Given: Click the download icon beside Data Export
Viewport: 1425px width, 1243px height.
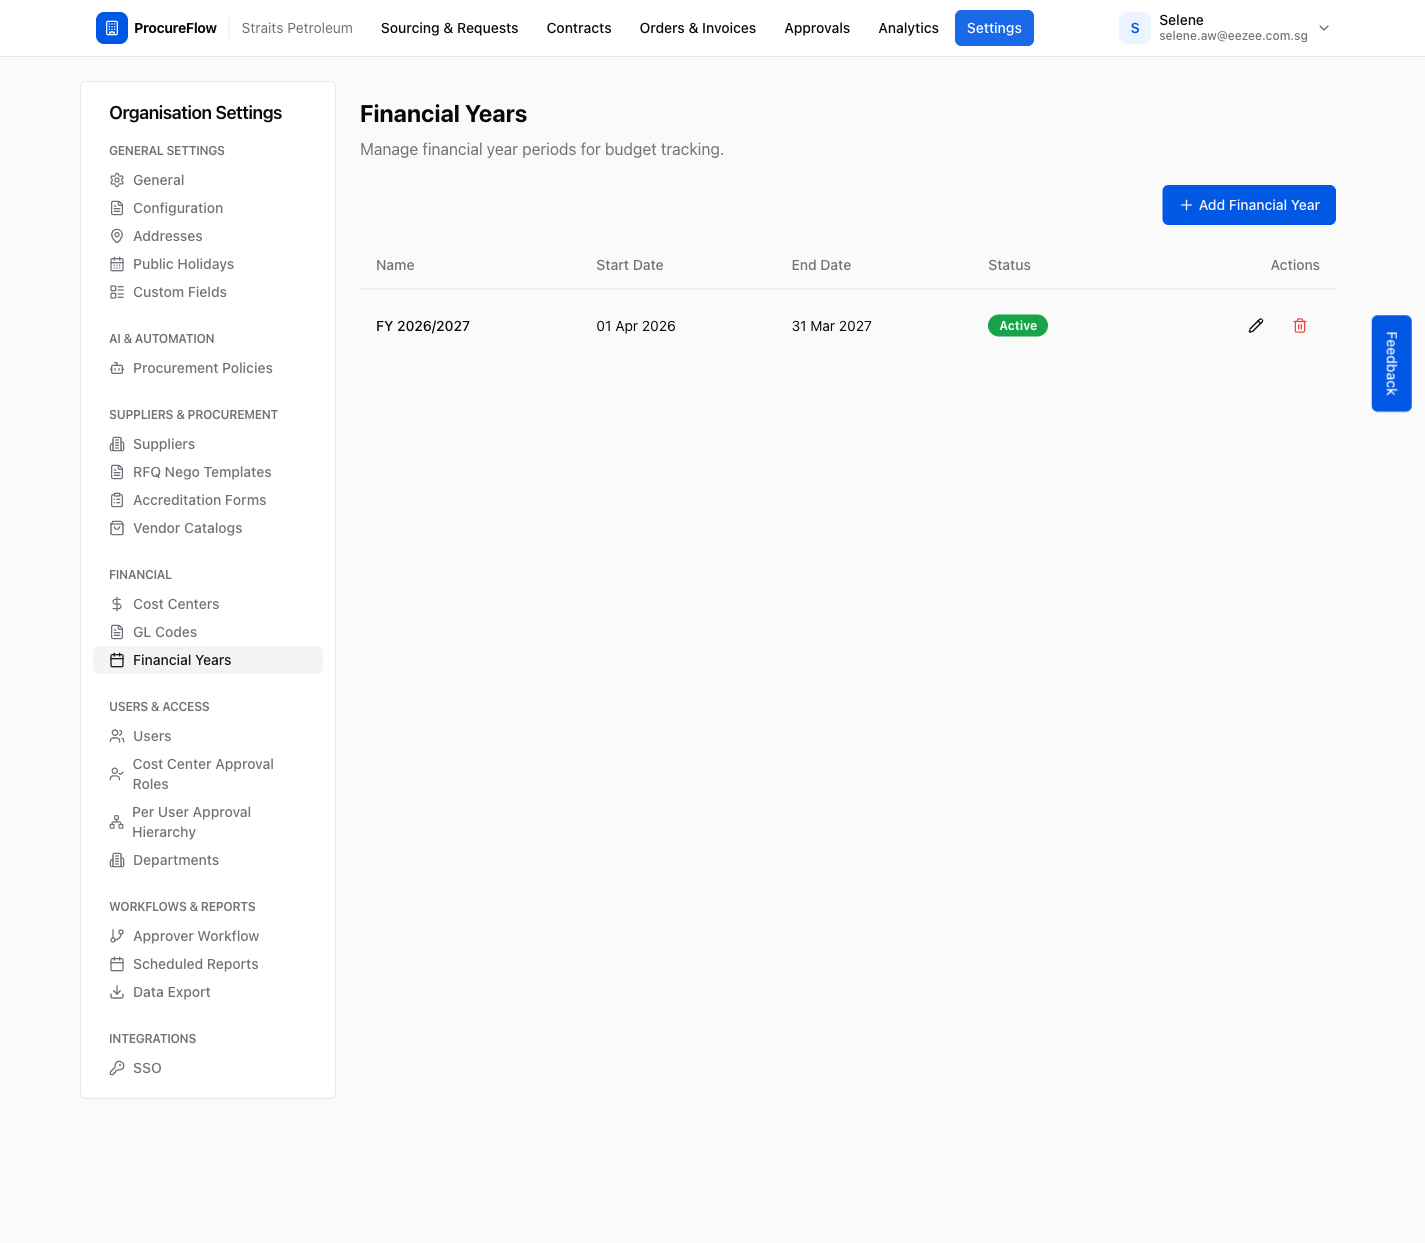Looking at the screenshot, I should coord(117,992).
